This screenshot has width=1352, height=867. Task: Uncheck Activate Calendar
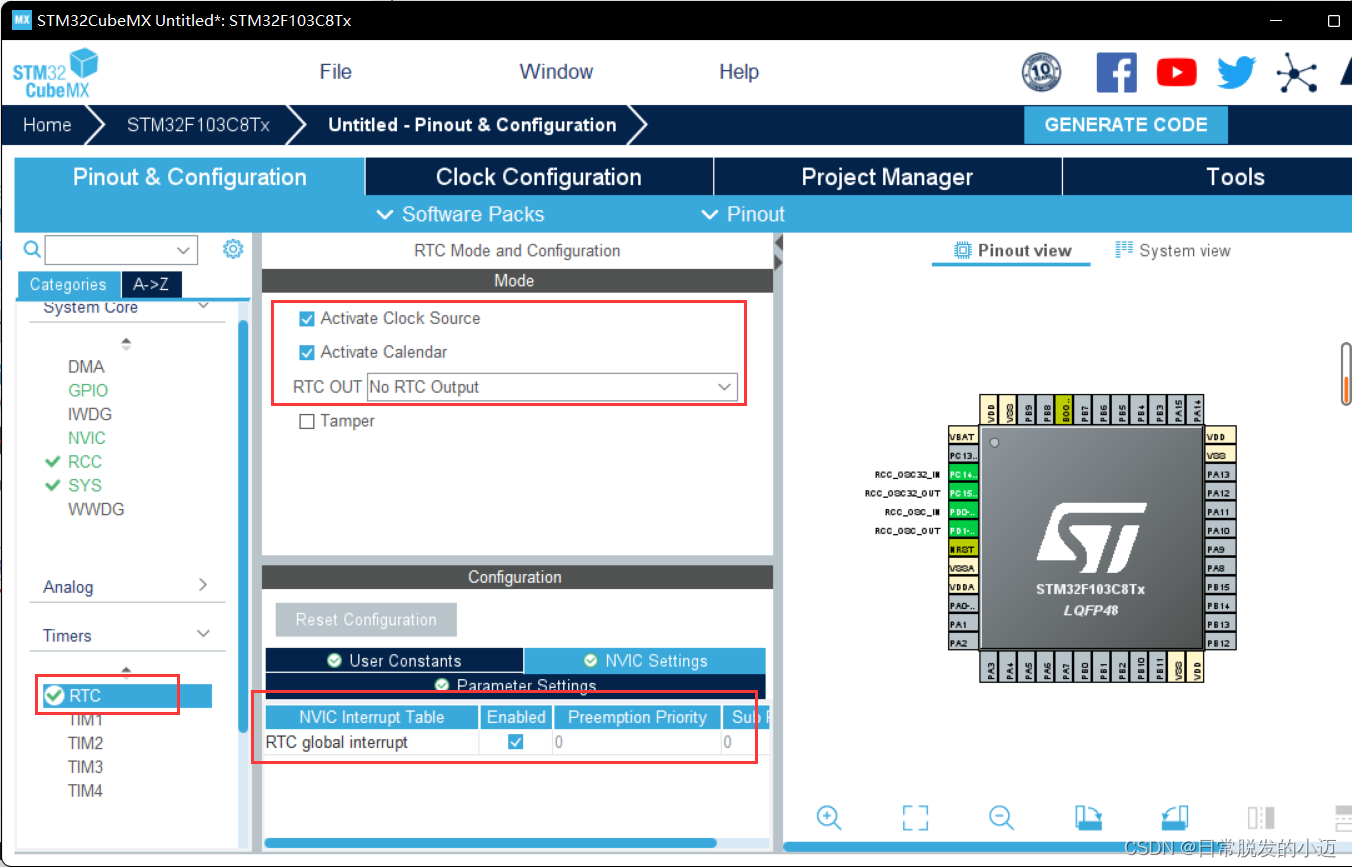pos(307,353)
